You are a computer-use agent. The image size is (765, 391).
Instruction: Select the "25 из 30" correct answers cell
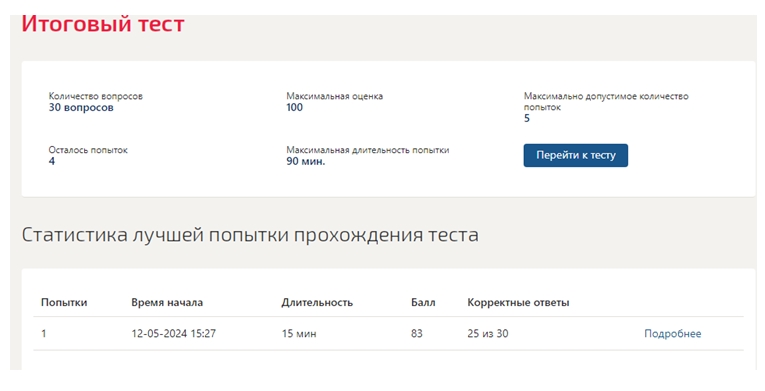point(487,334)
